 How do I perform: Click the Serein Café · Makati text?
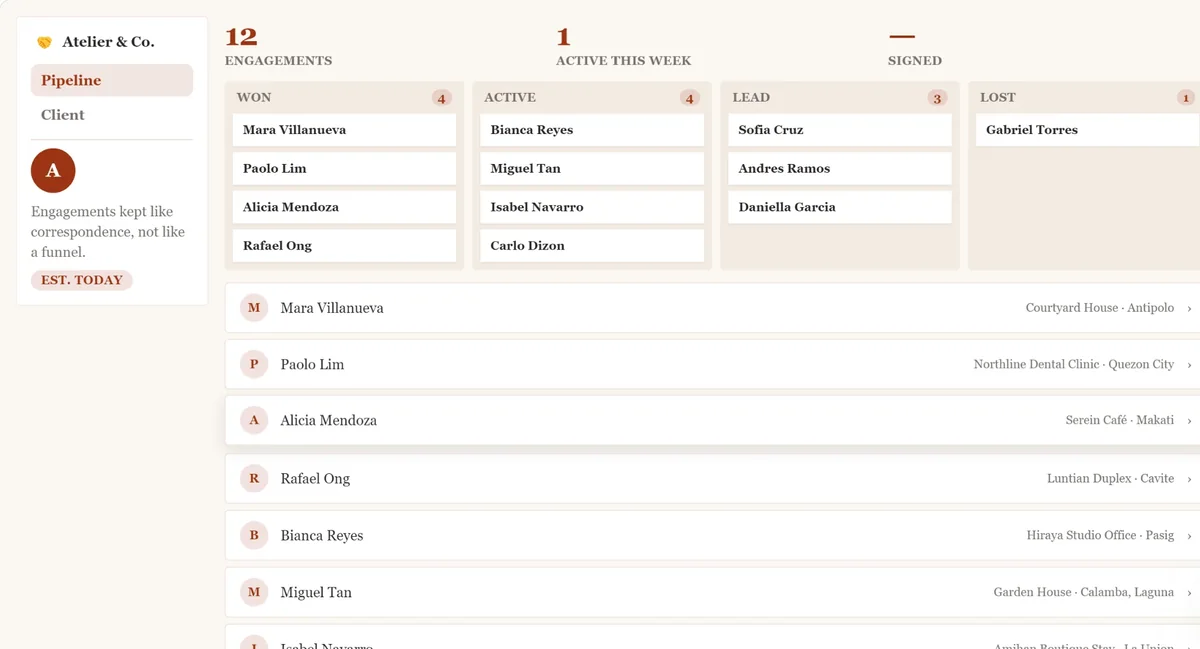coord(1120,420)
